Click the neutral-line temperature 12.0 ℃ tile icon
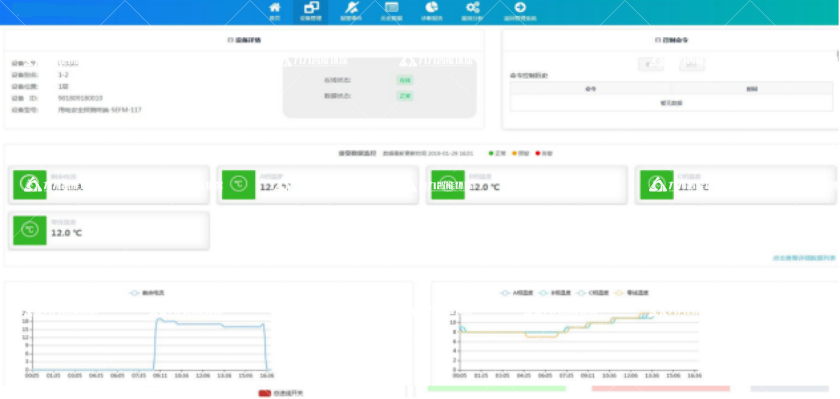Viewport: 840px width, 399px height. tap(29, 230)
